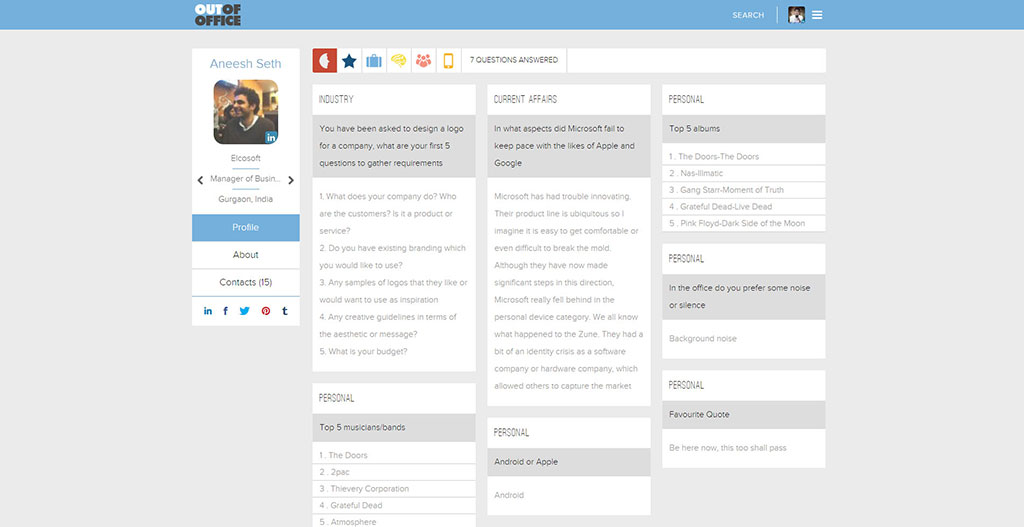Select the Grateful Dead musicians row
Screen dimensions: 1024x527
pos(394,505)
